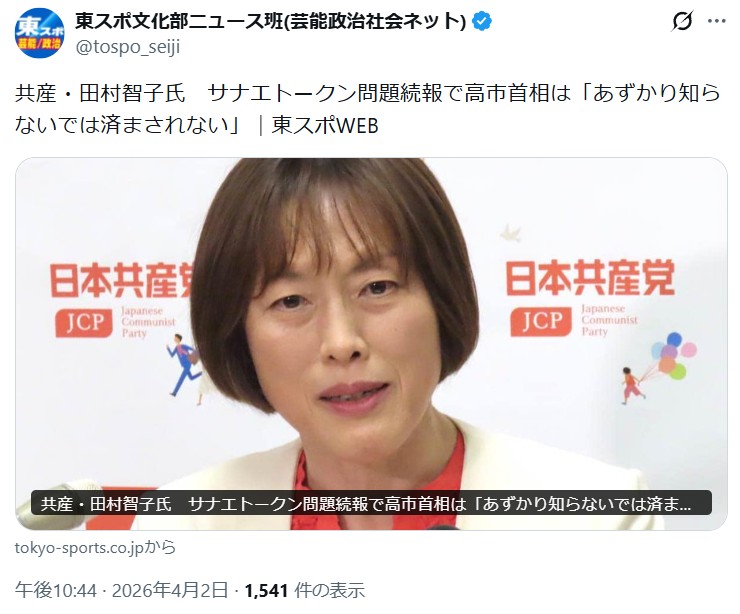Screen dimensions: 740x614
Task: Click the blue verified badge
Action: (482, 21)
